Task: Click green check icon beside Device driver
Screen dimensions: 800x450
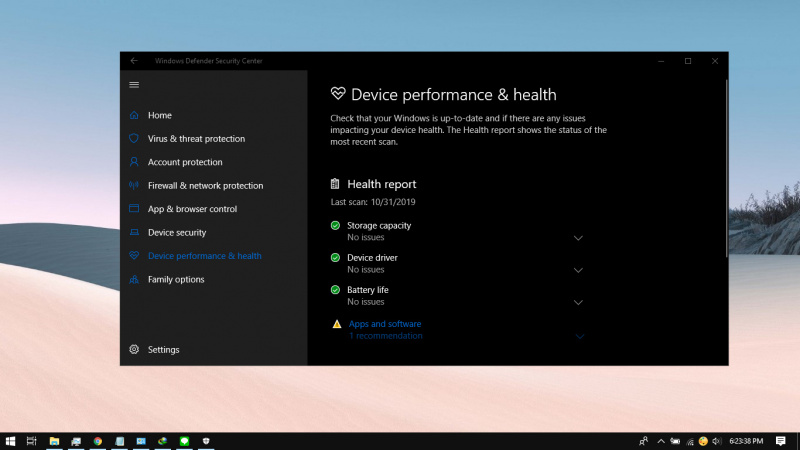Action: coord(335,257)
